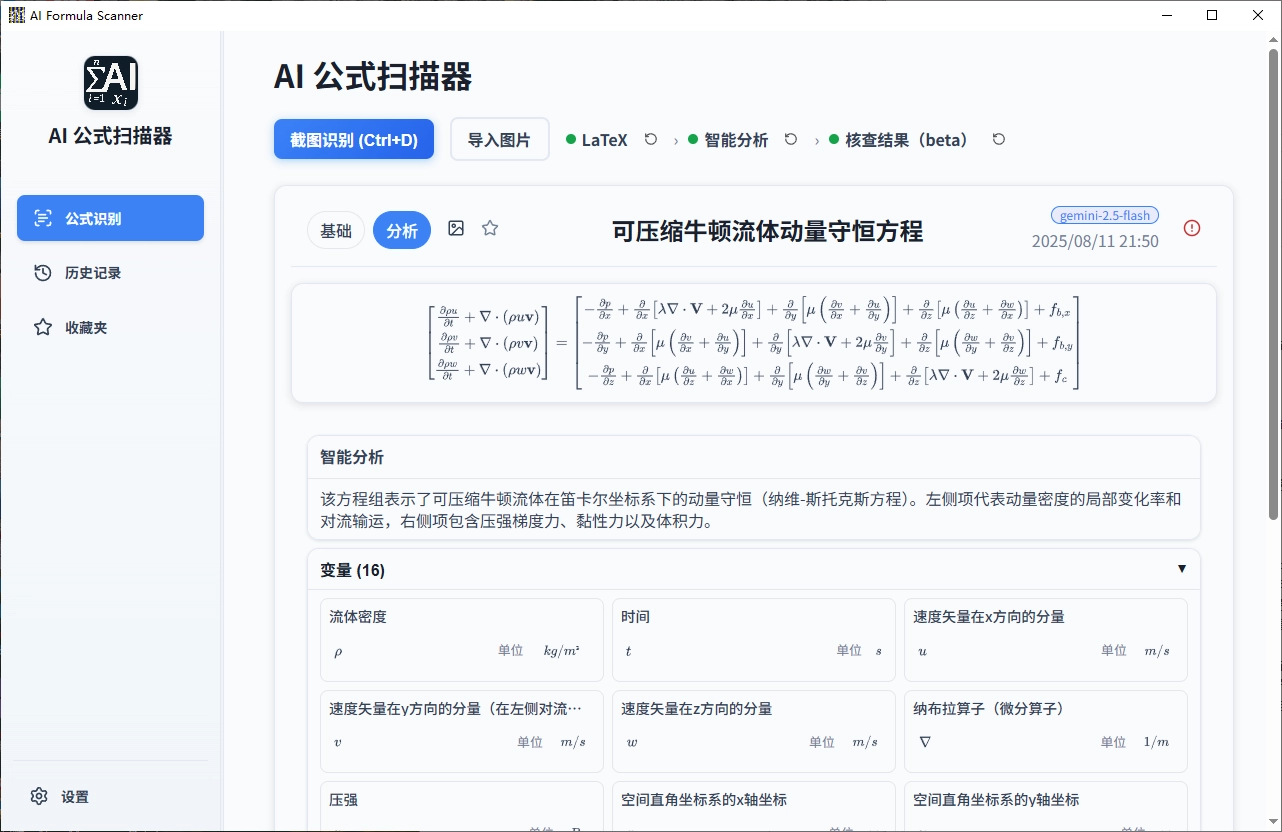Click the 公式识别 scan icon

43,218
